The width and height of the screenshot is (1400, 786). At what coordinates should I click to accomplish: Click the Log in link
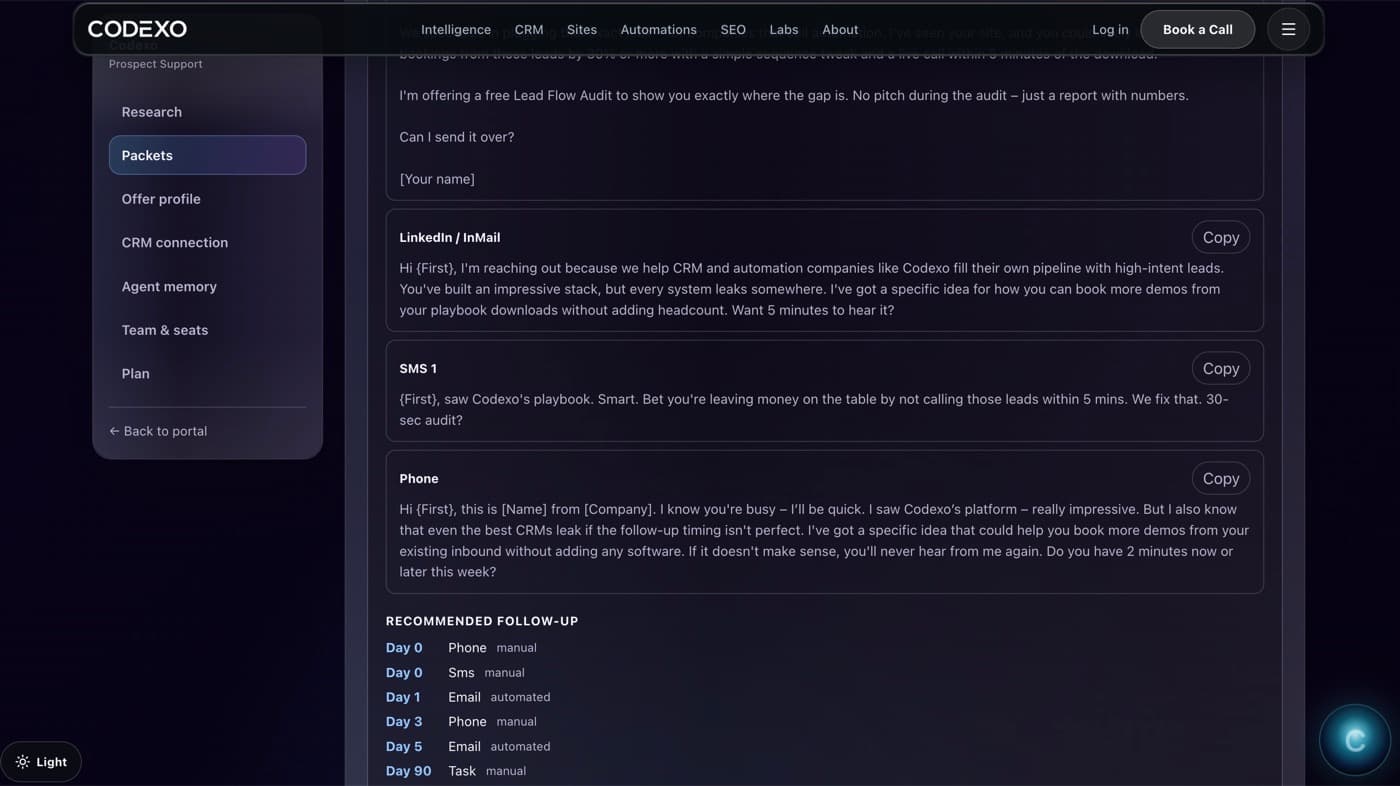click(x=1110, y=29)
